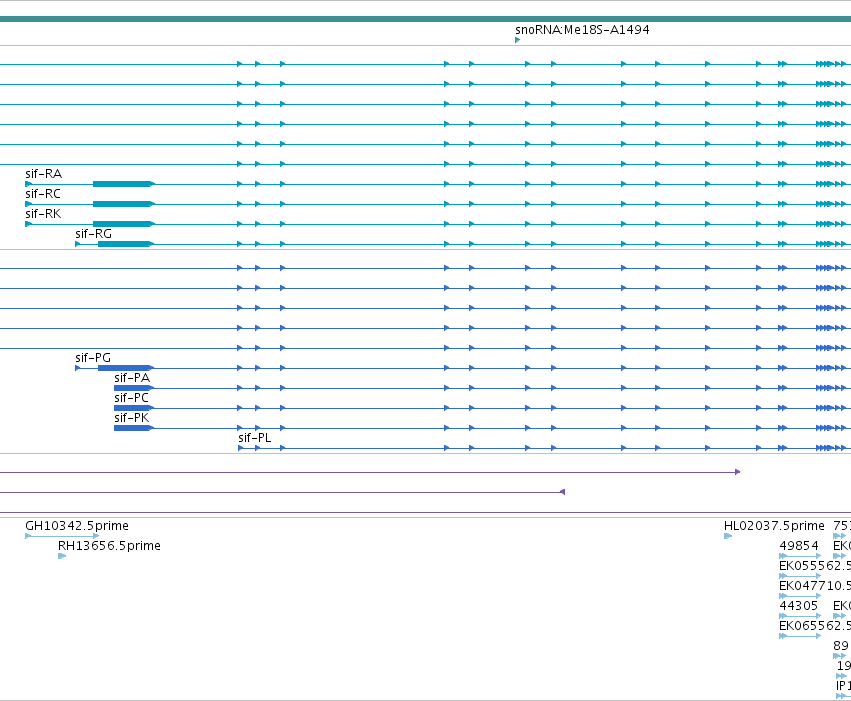
Task: Open the RH13656.5prime EST label
Action: pyautogui.click(x=109, y=546)
